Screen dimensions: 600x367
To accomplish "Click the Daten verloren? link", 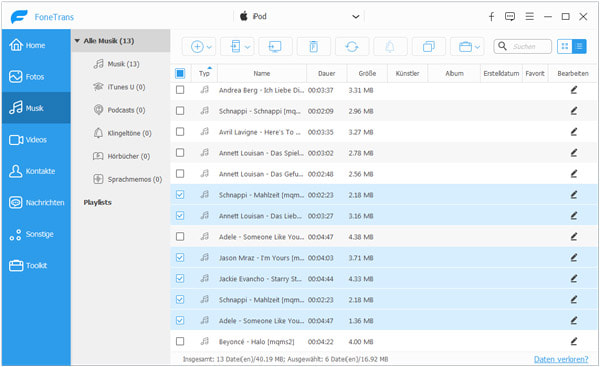I will tap(561, 359).
